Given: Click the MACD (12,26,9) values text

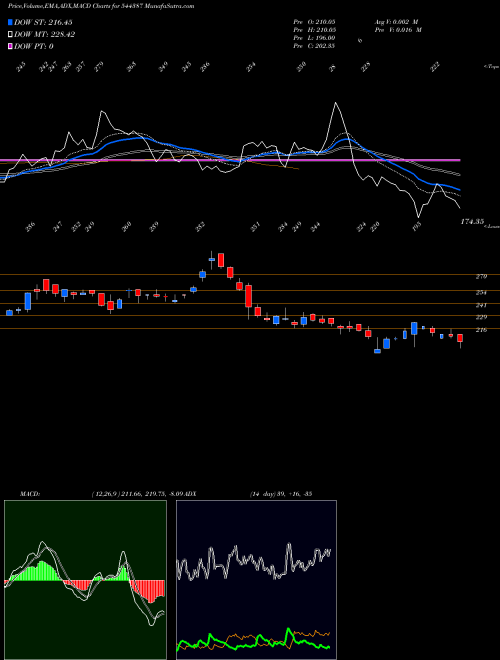Looking at the screenshot, I should [136, 494].
